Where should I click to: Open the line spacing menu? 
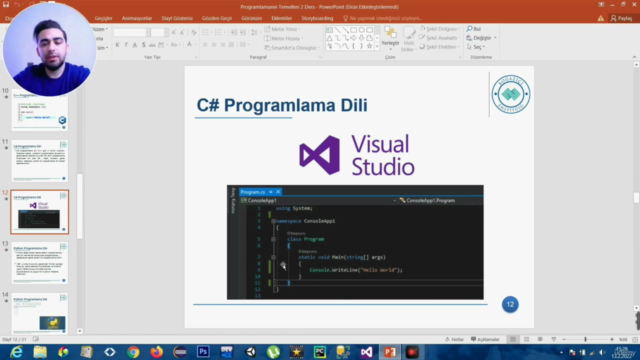pos(255,32)
